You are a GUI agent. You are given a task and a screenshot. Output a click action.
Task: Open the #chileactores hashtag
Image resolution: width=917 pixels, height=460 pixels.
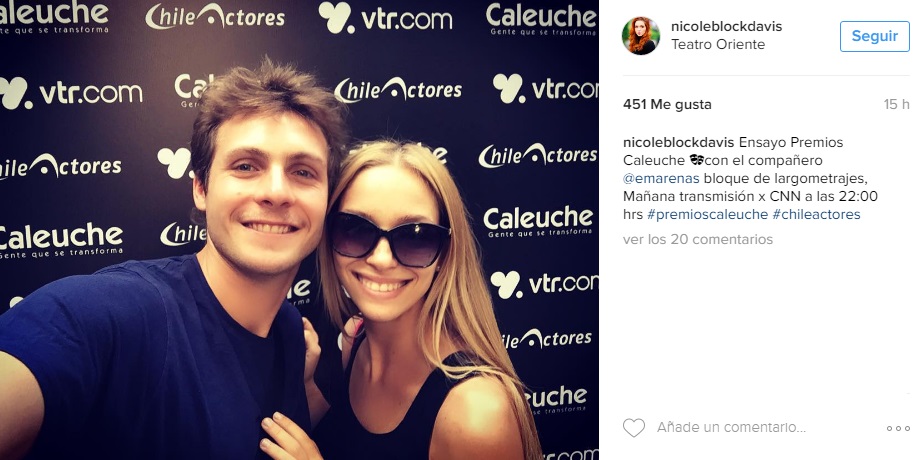(x=816, y=215)
